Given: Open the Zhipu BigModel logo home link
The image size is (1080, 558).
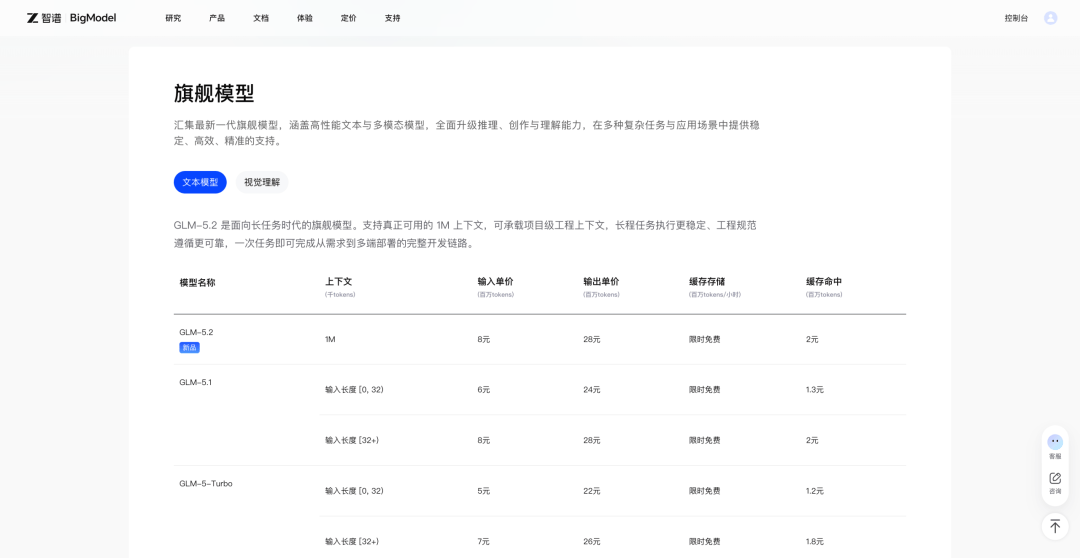Looking at the screenshot, I should click(72, 18).
